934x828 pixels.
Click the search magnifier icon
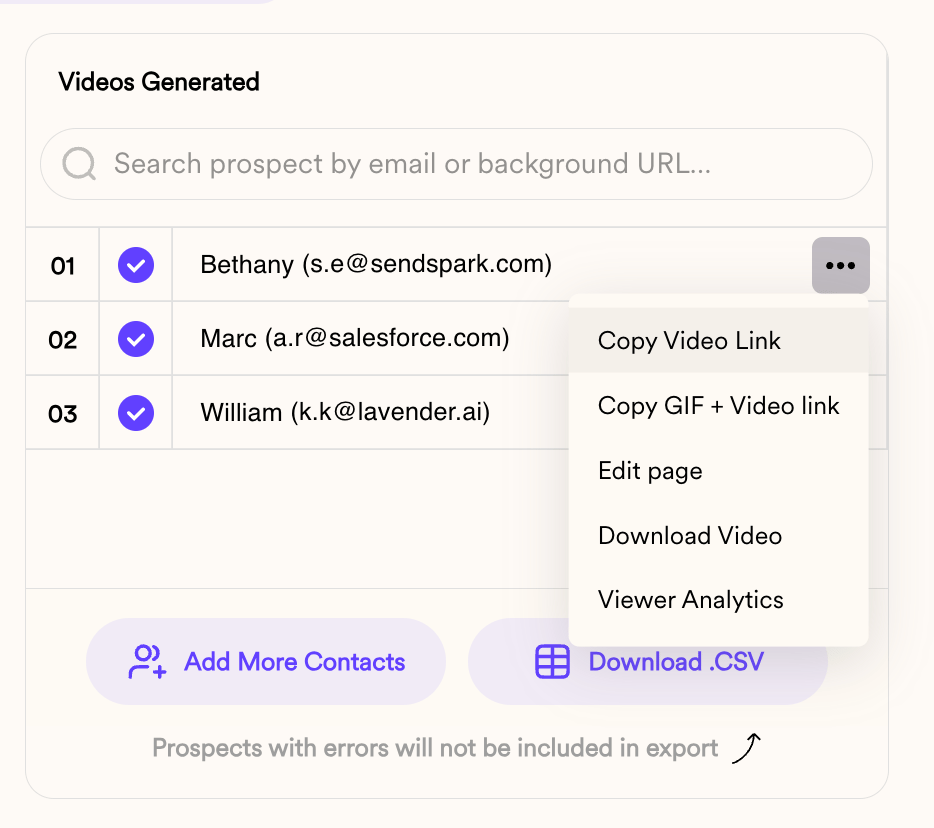[79, 164]
